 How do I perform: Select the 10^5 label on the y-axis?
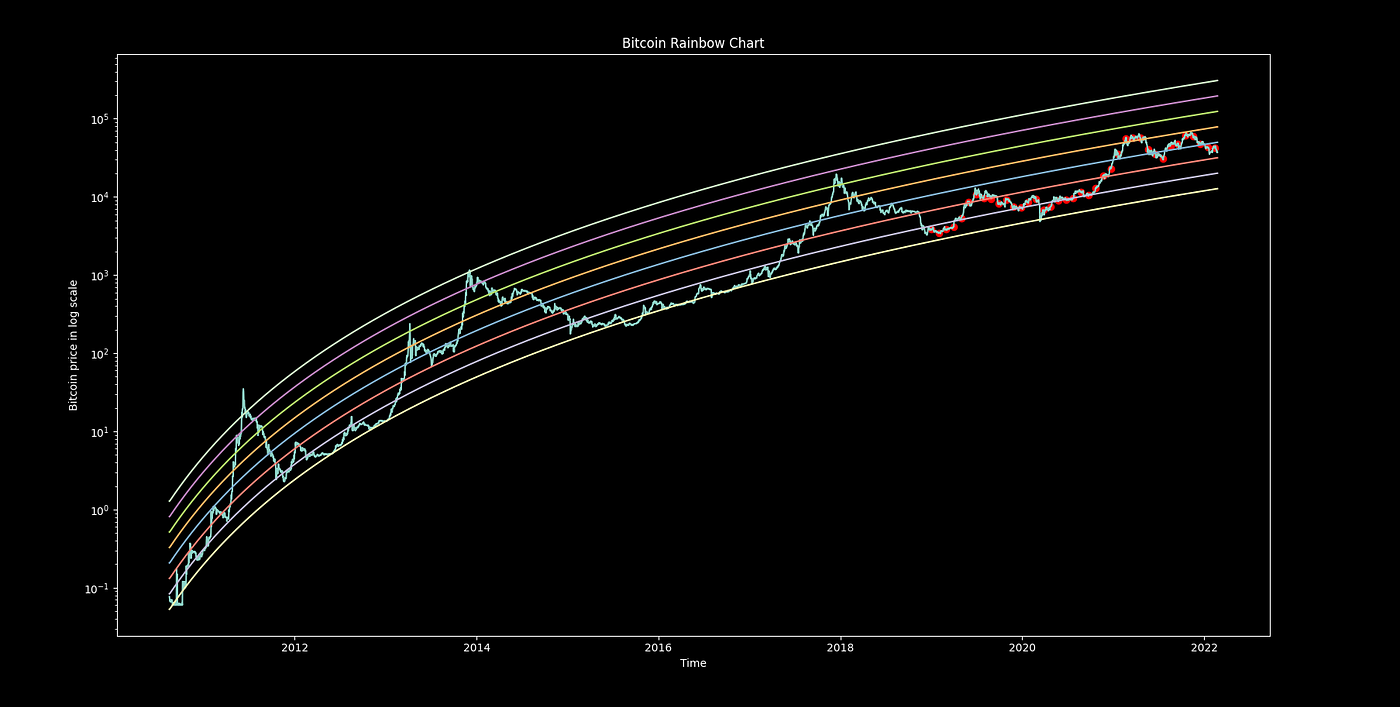(x=100, y=117)
